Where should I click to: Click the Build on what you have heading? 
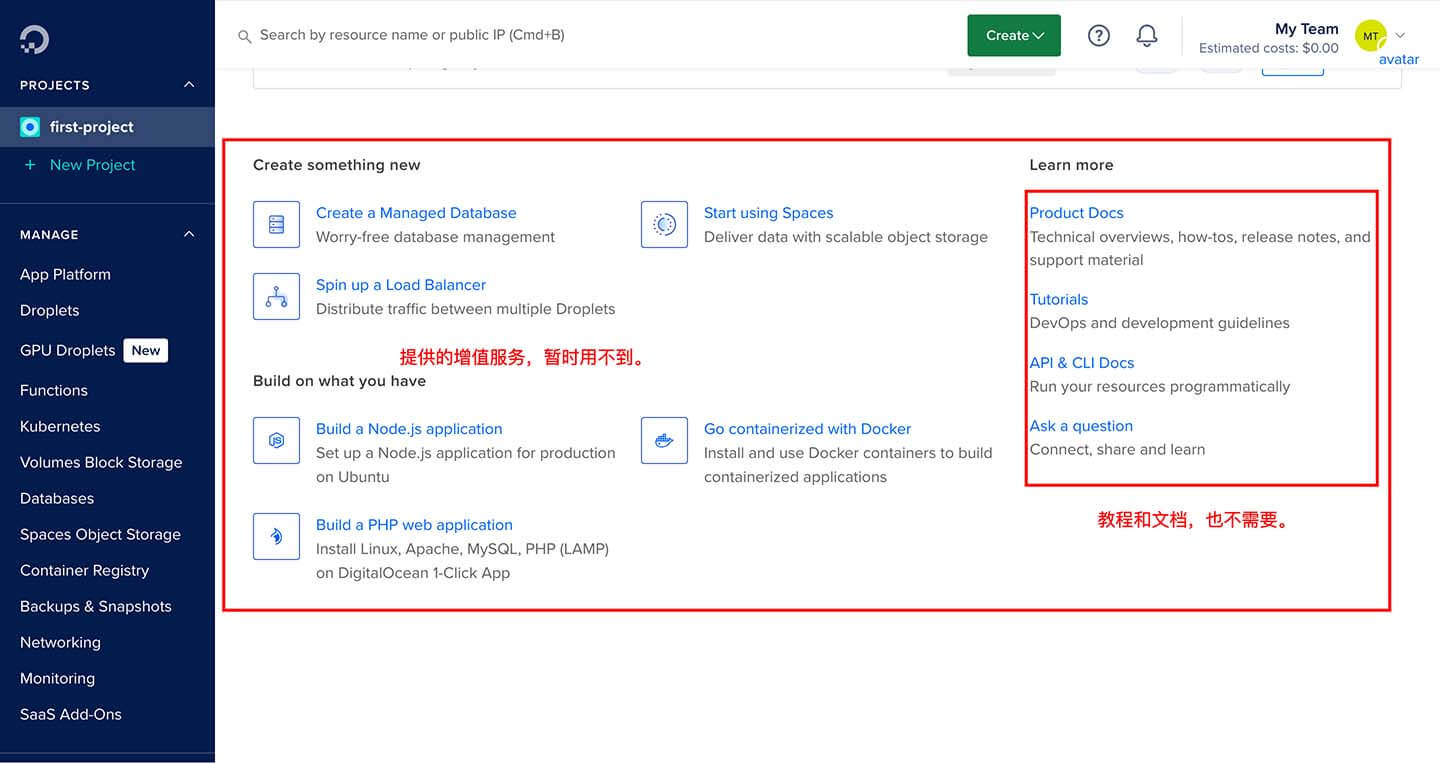[339, 381]
